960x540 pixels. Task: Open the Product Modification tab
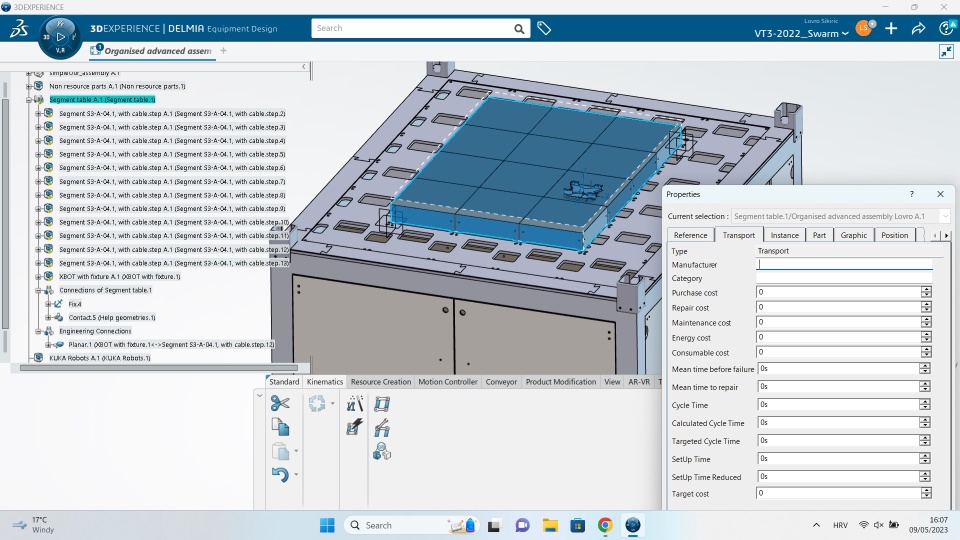click(561, 381)
